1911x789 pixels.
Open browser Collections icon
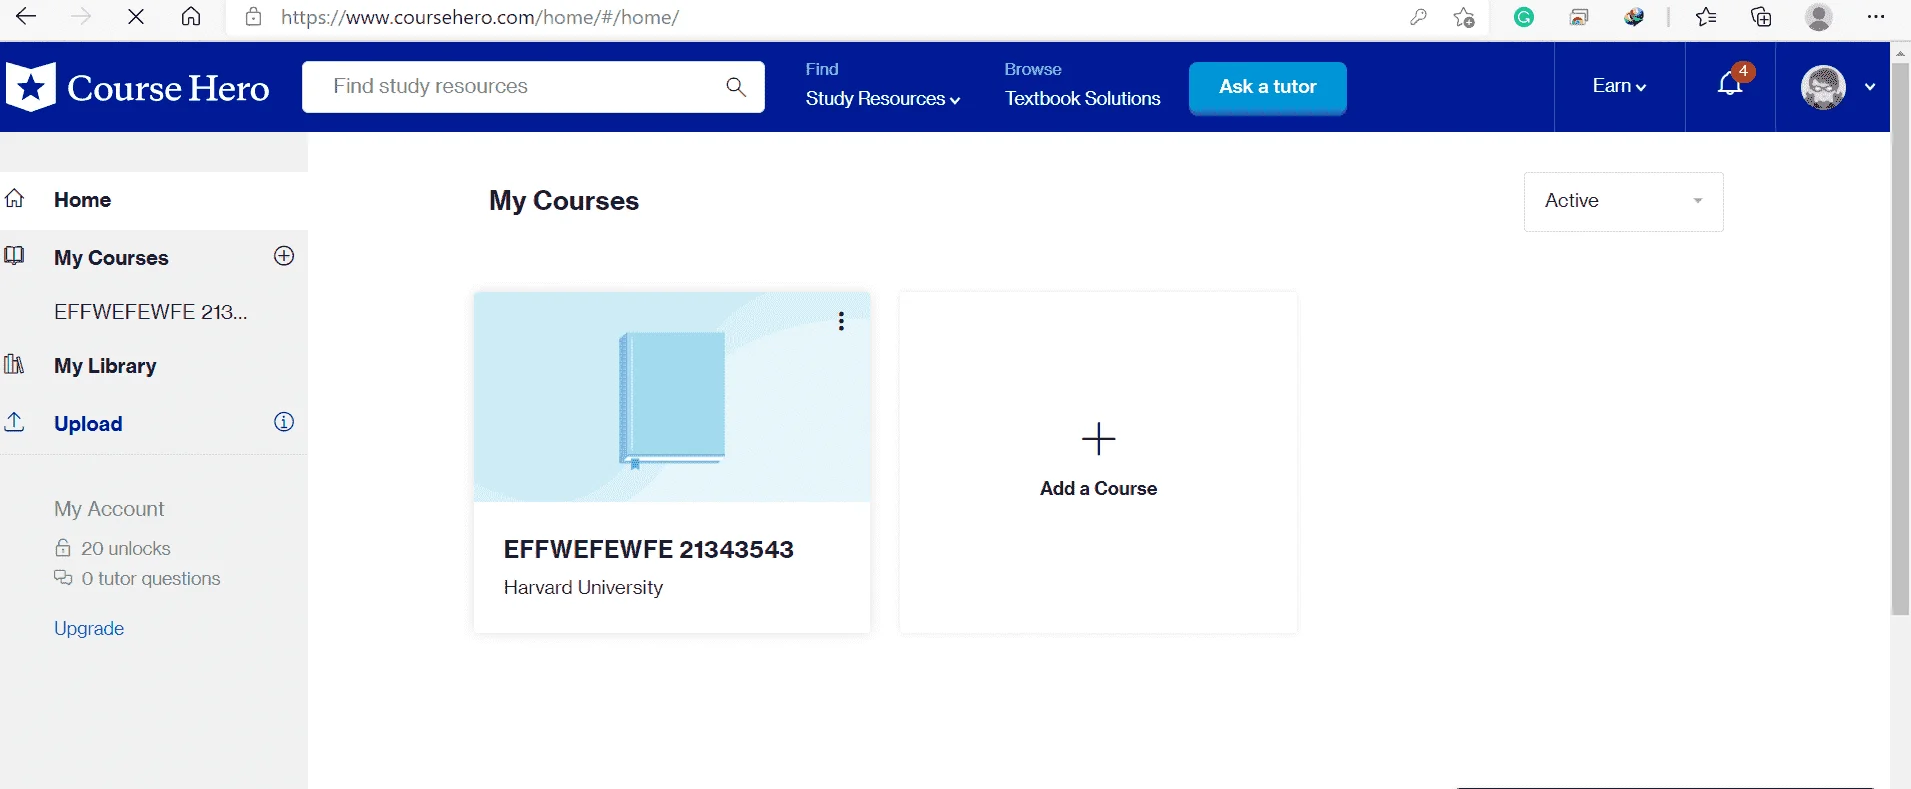(x=1761, y=17)
